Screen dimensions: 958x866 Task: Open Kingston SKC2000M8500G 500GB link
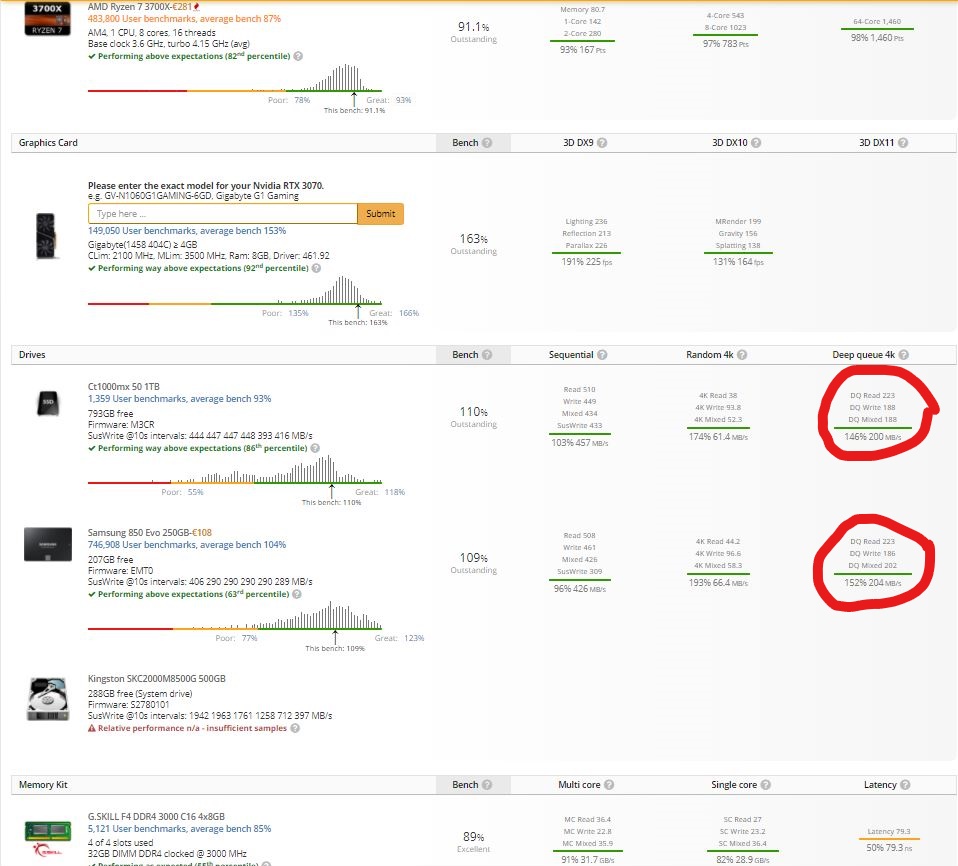click(x=157, y=679)
